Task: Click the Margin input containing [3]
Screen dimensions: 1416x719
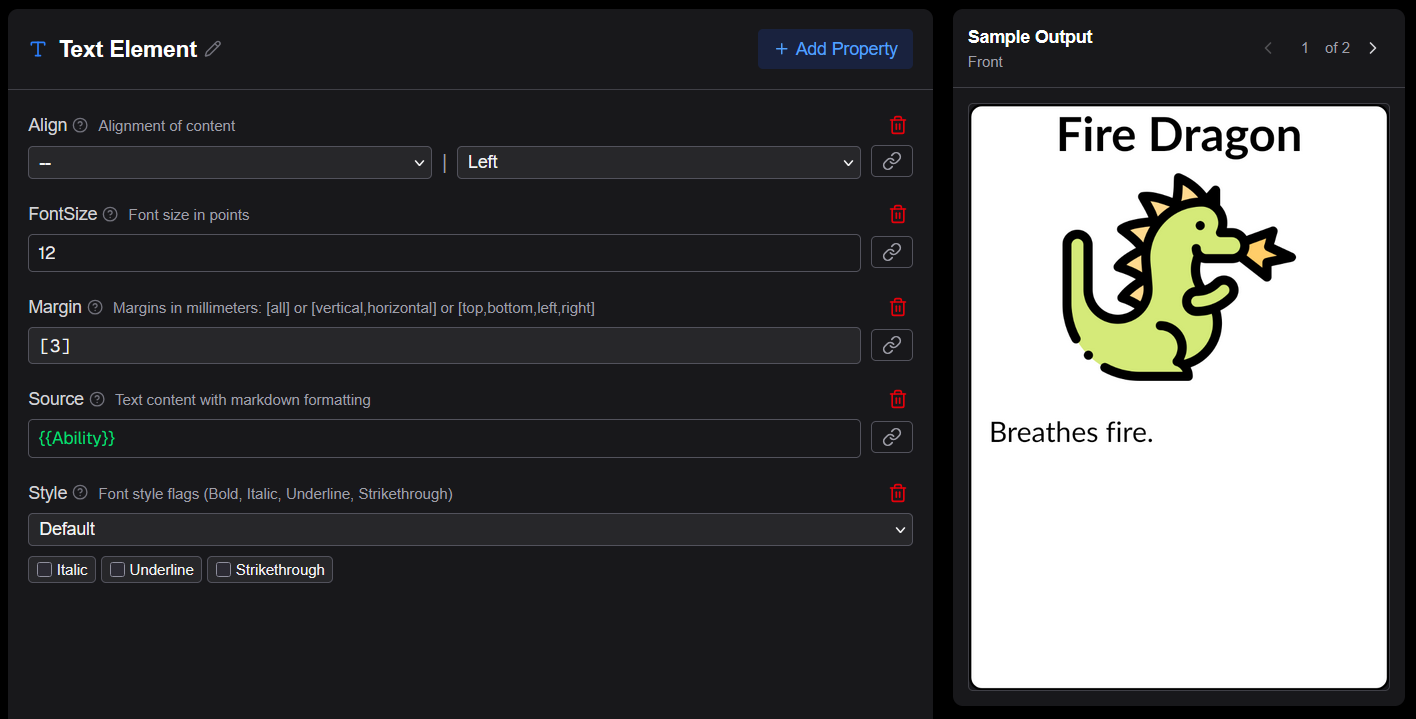Action: pos(444,345)
